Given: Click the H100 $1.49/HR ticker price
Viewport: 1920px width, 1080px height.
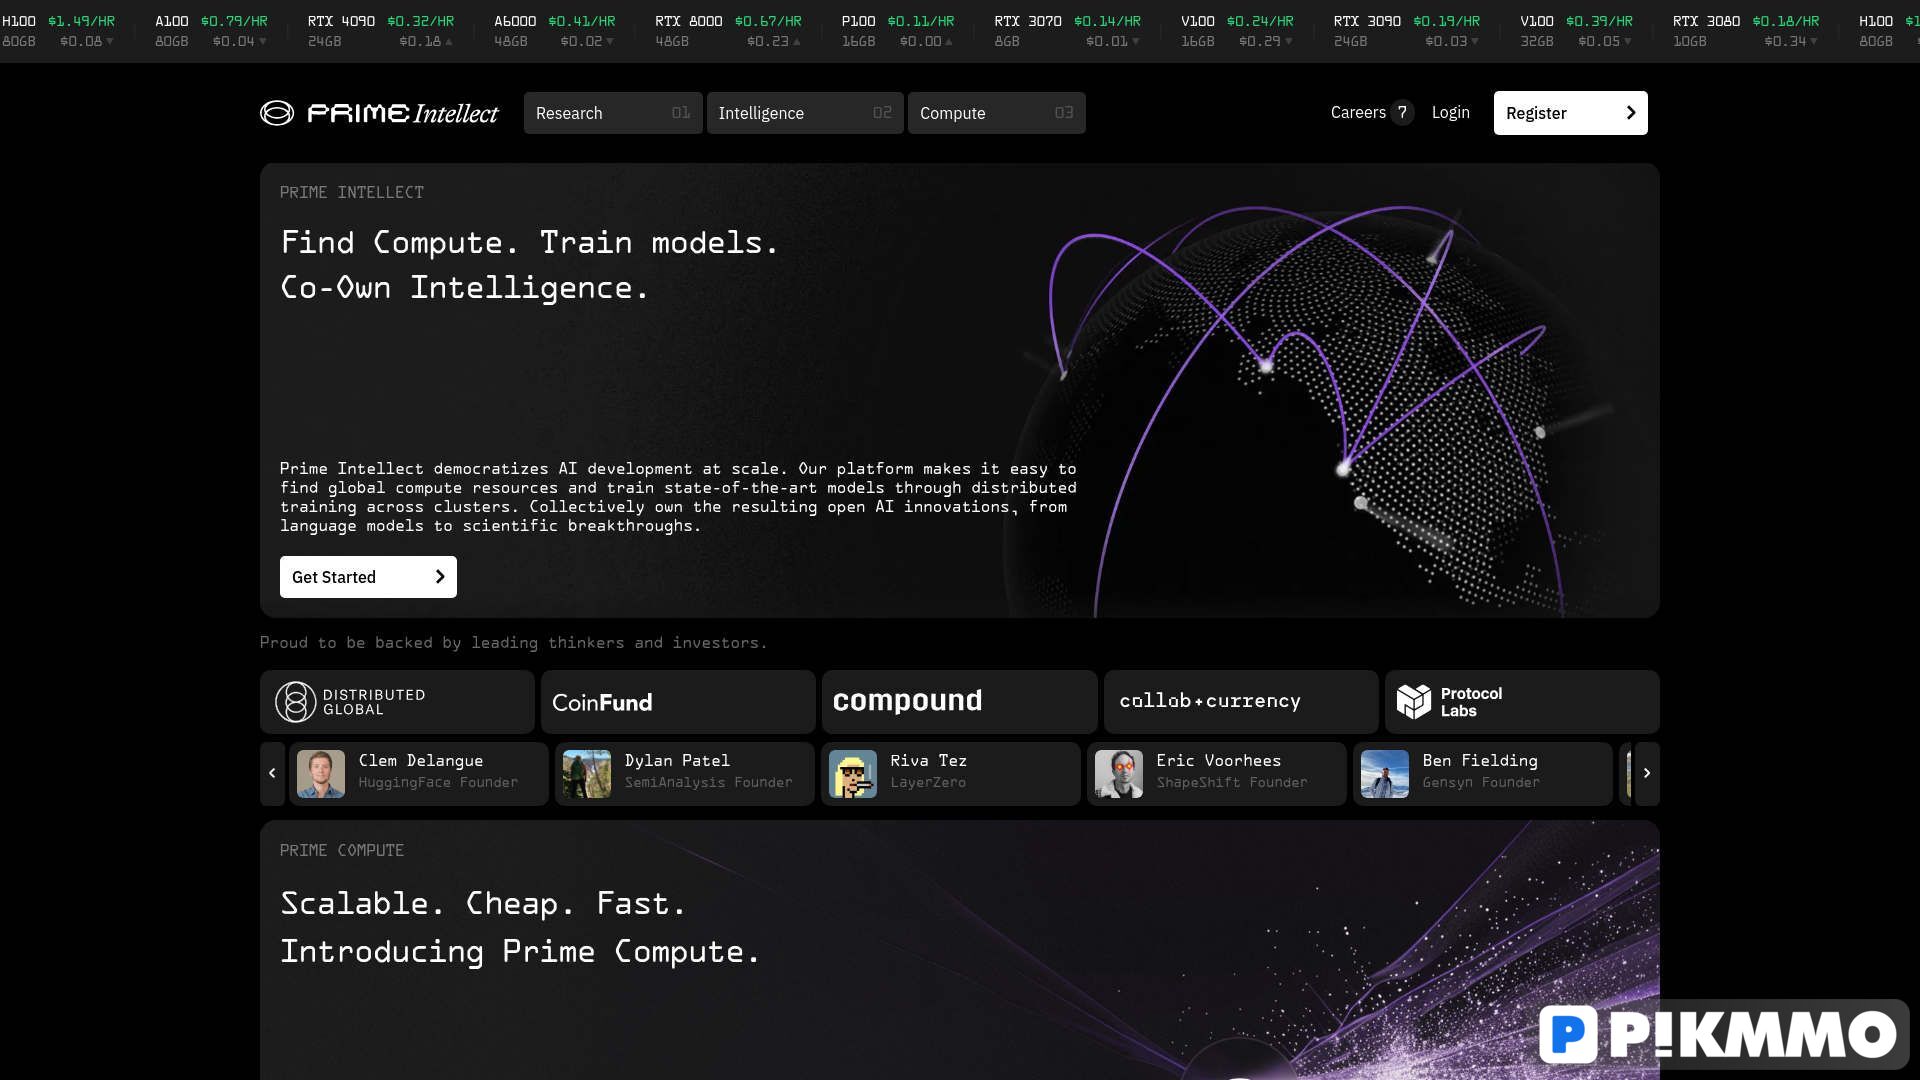Looking at the screenshot, I should pos(81,21).
